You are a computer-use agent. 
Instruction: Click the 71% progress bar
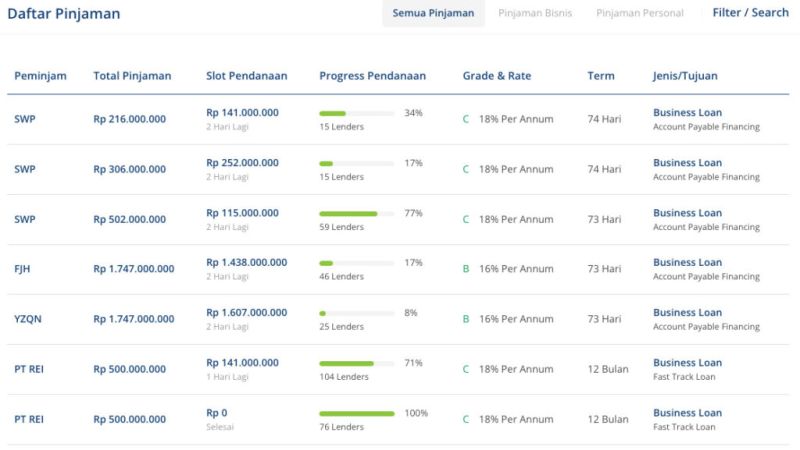click(357, 364)
